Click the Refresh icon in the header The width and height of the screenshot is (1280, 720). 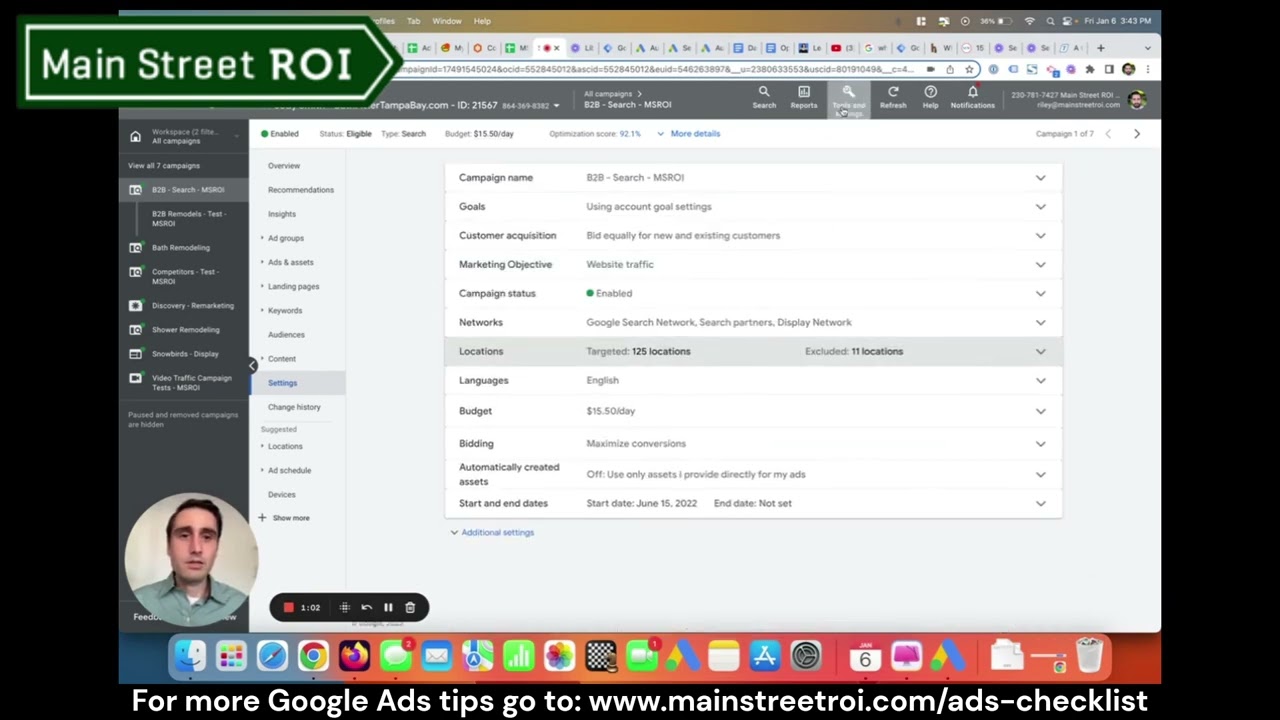coord(893,97)
